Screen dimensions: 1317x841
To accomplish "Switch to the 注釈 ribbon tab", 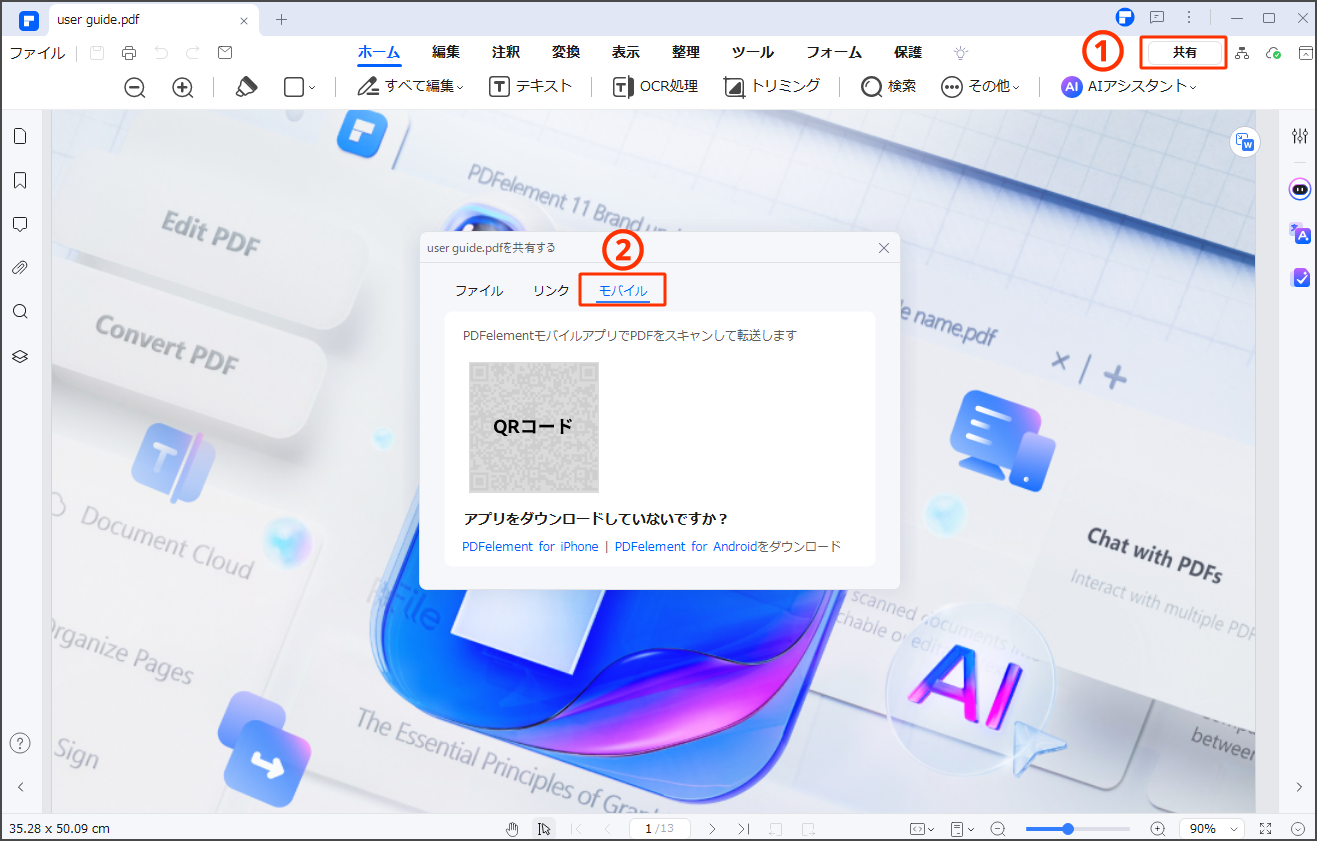I will 506,53.
